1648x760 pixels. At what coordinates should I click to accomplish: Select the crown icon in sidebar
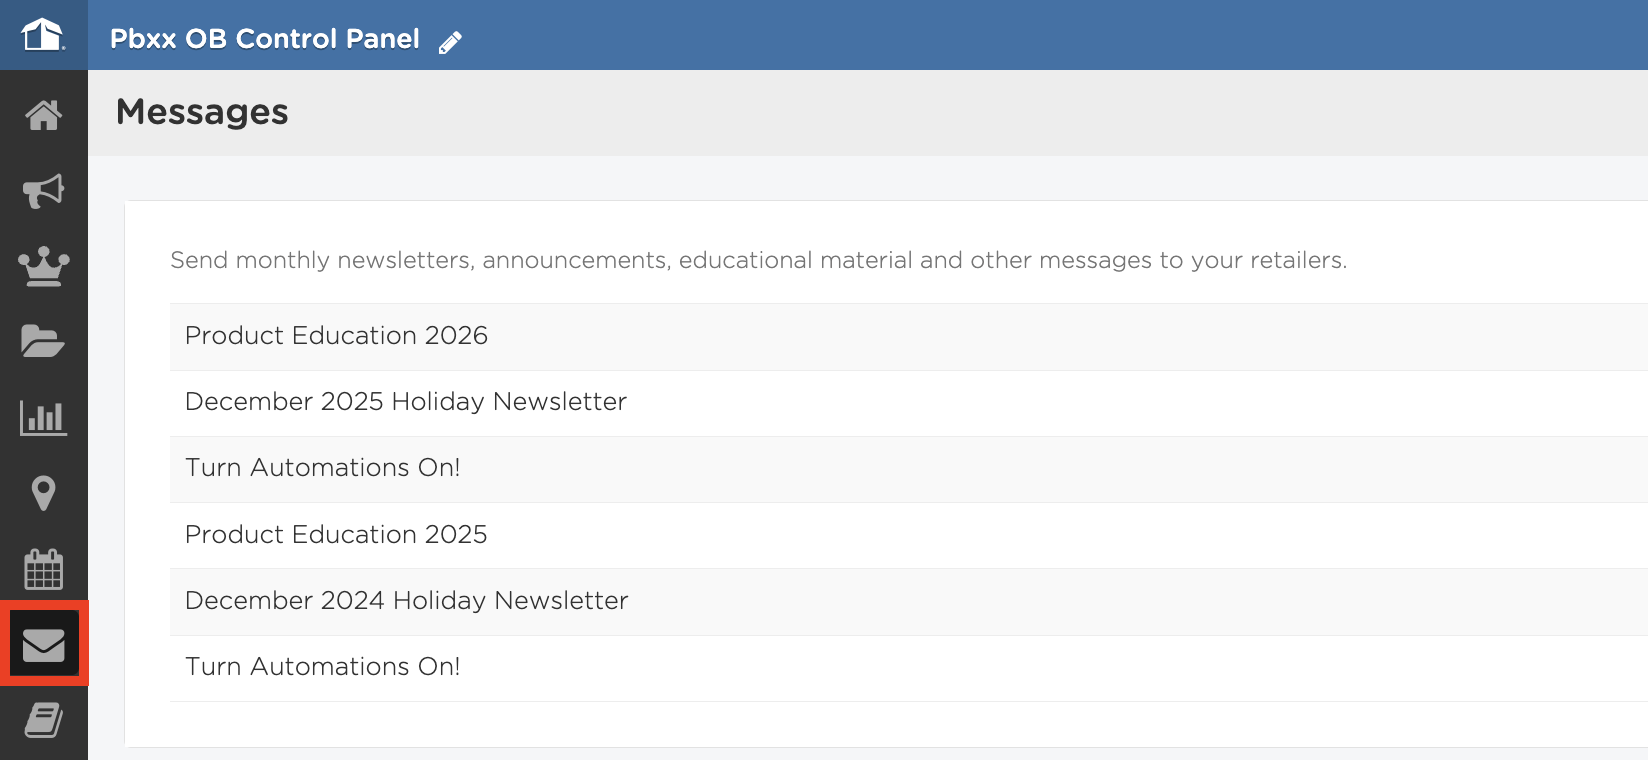click(x=43, y=267)
